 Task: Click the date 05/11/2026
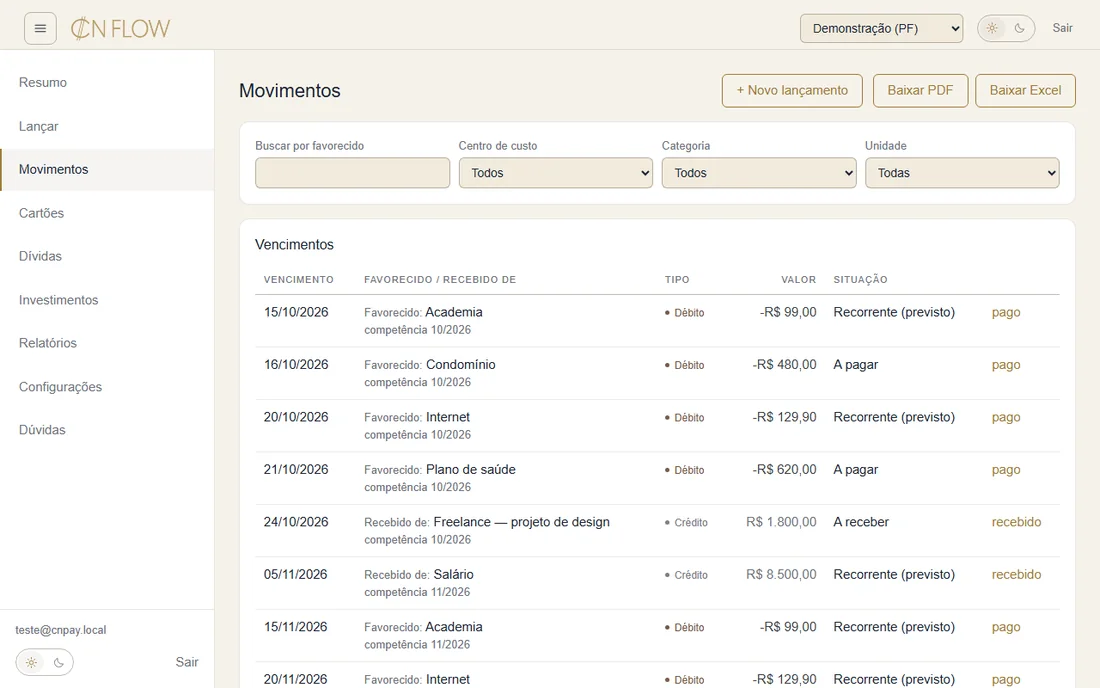(295, 574)
